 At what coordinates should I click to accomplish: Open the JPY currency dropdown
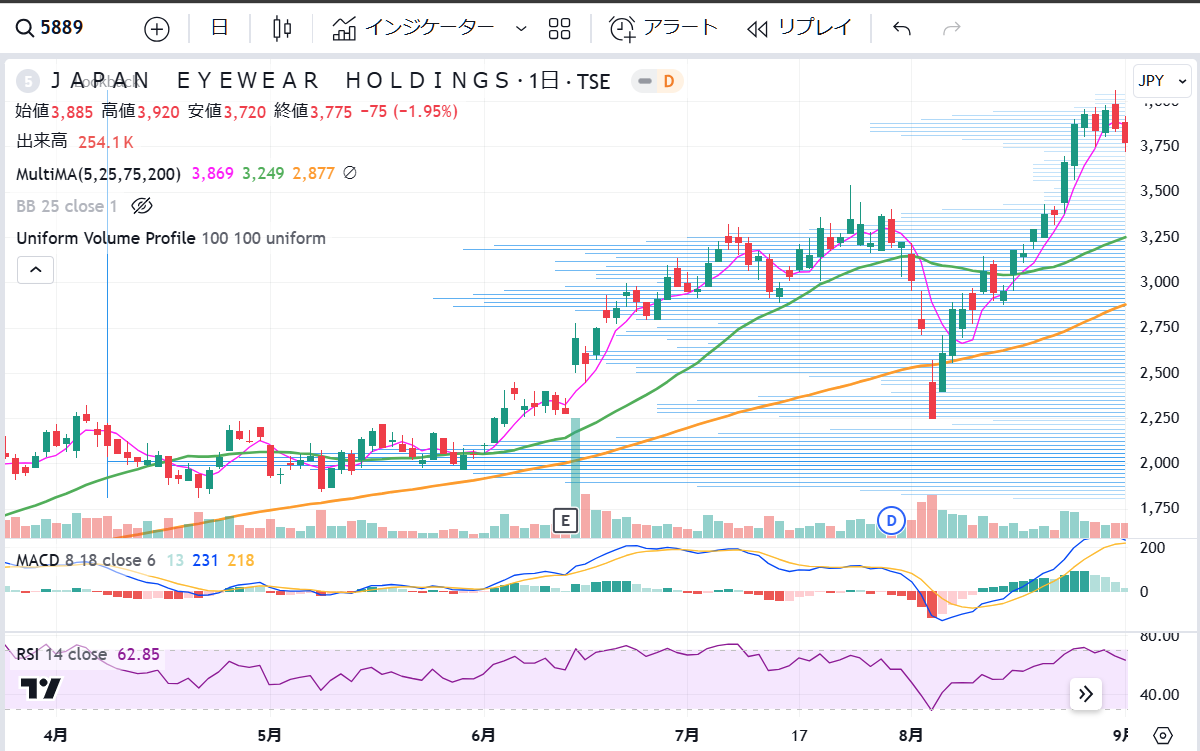(x=1162, y=80)
